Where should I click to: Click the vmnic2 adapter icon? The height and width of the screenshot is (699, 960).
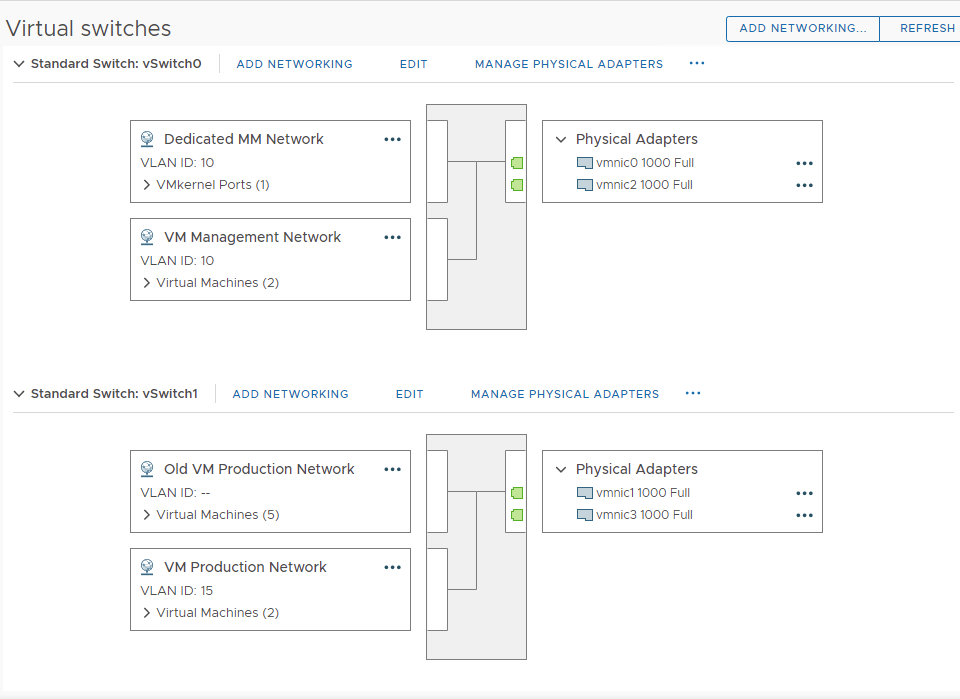click(585, 184)
